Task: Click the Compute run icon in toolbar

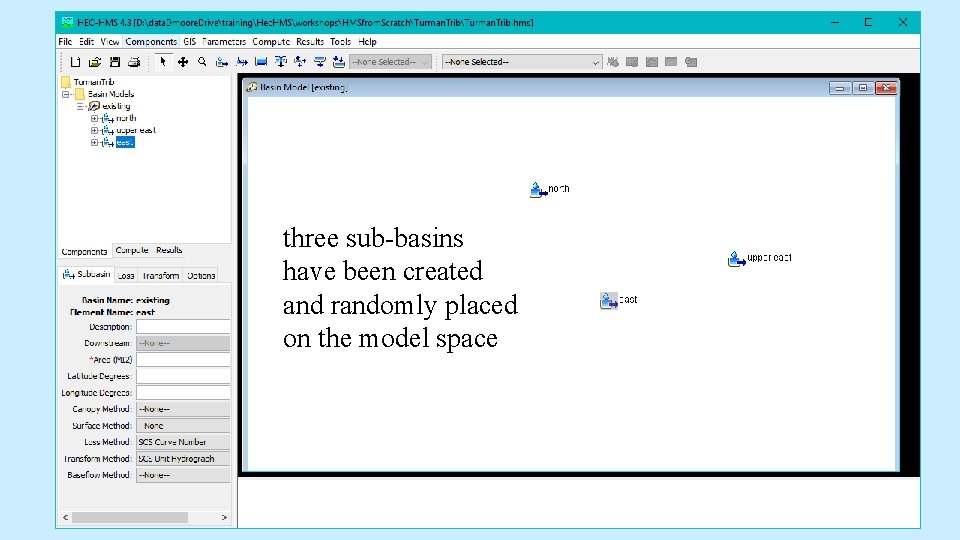Action: pyautogui.click(x=613, y=62)
